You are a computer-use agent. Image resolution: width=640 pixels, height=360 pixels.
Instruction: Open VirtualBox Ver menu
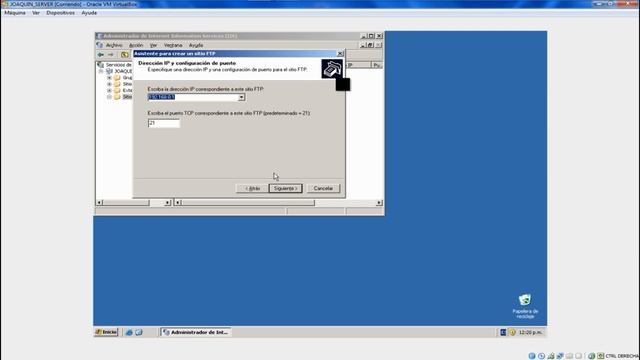coord(36,13)
